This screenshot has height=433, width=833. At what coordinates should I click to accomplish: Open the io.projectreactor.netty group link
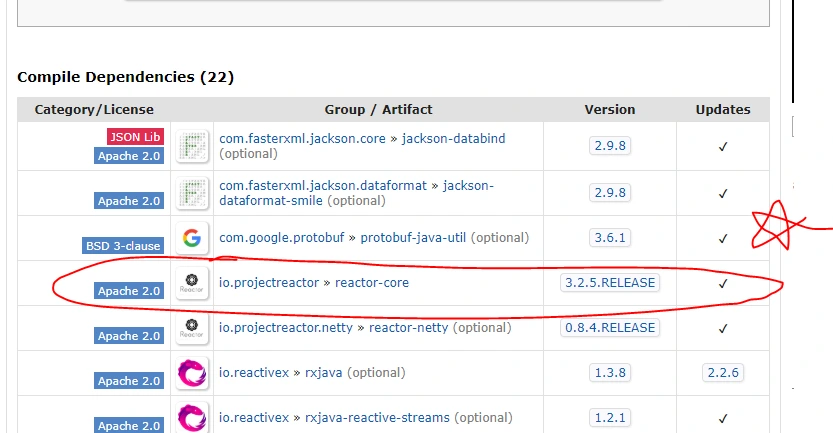click(286, 328)
